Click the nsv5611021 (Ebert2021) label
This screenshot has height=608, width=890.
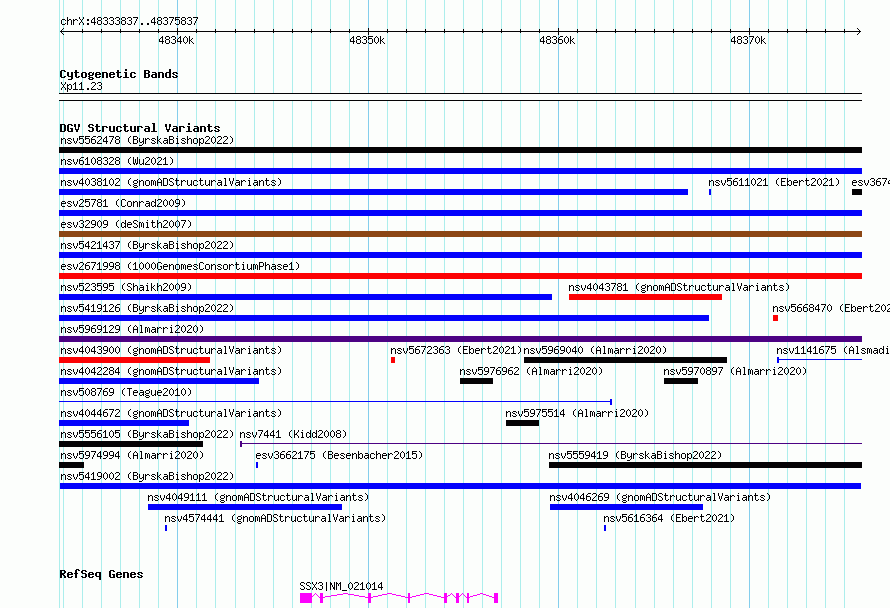coord(774,182)
